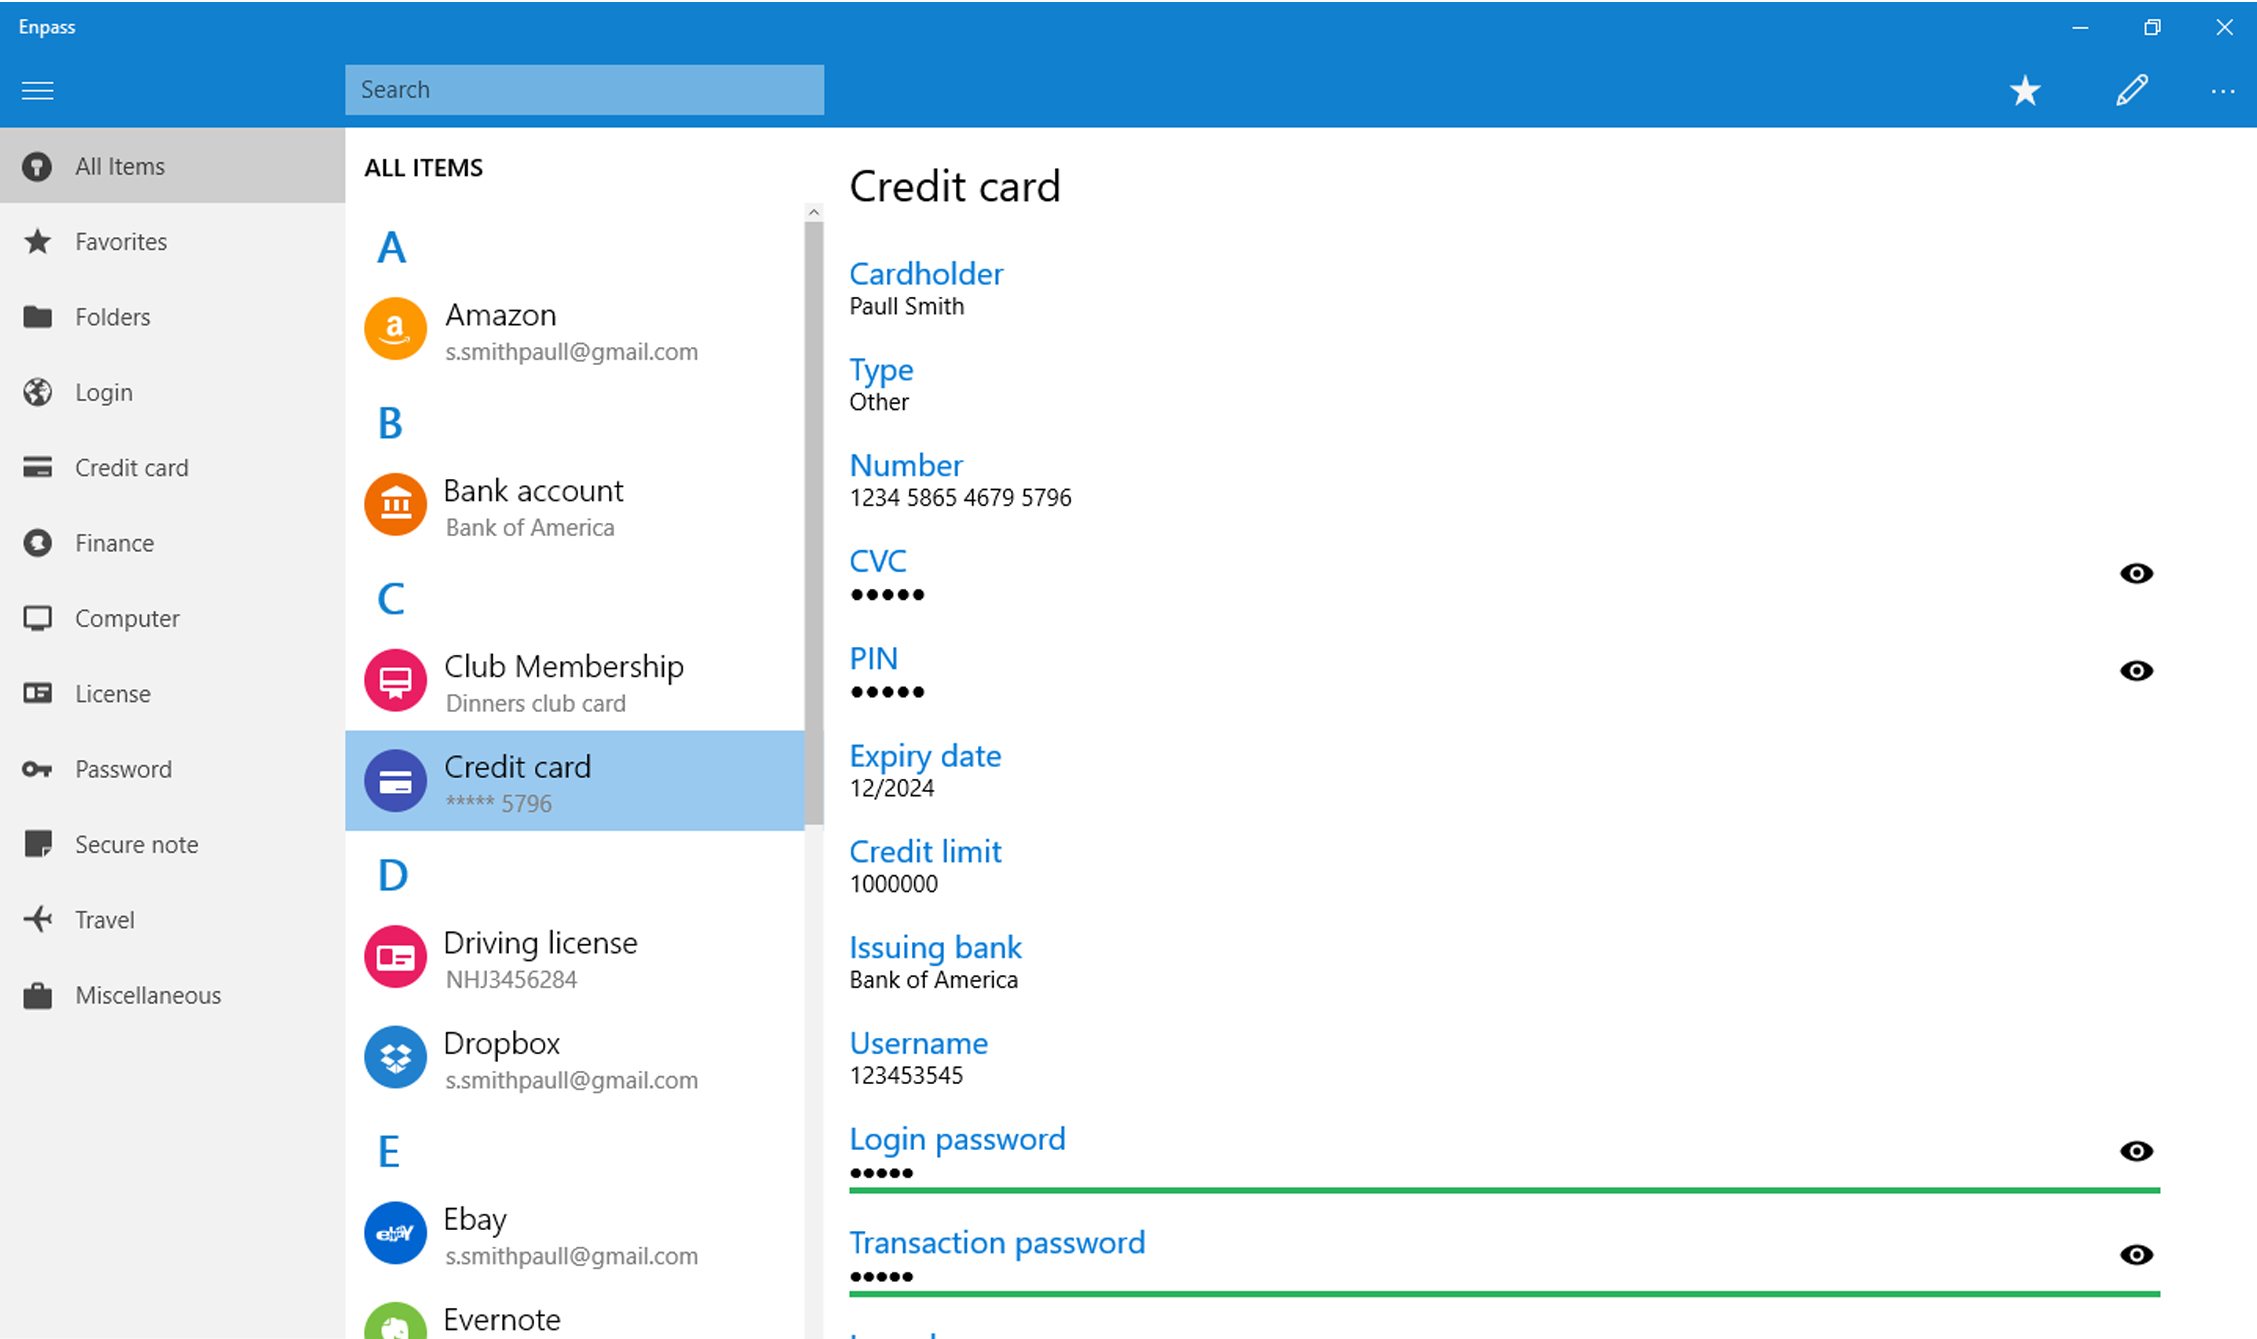Image resolution: width=2257 pixels, height=1339 pixels.
Task: Reveal the CVC value with eye icon
Action: pyautogui.click(x=2136, y=574)
